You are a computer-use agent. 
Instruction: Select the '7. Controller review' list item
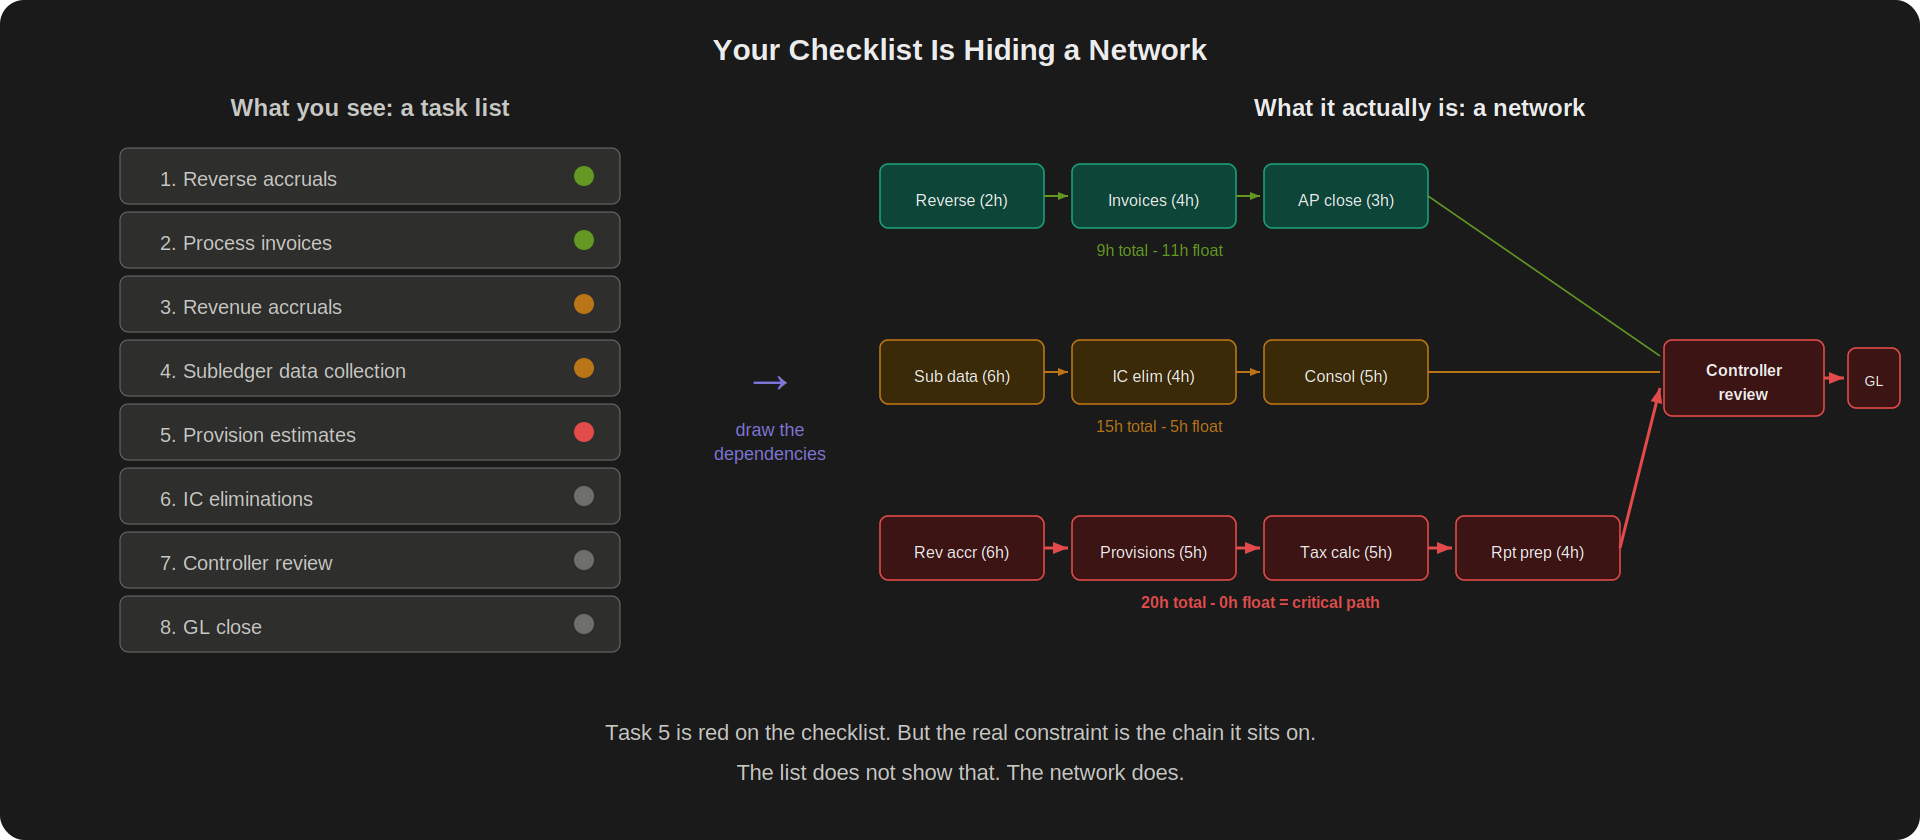[x=370, y=560]
